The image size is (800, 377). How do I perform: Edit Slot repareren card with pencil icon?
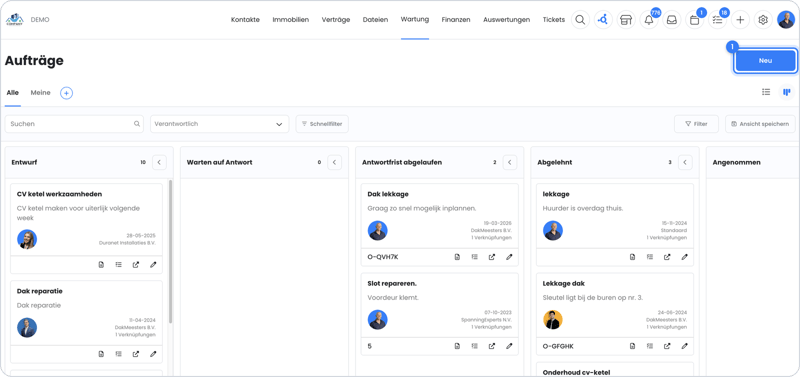509,346
